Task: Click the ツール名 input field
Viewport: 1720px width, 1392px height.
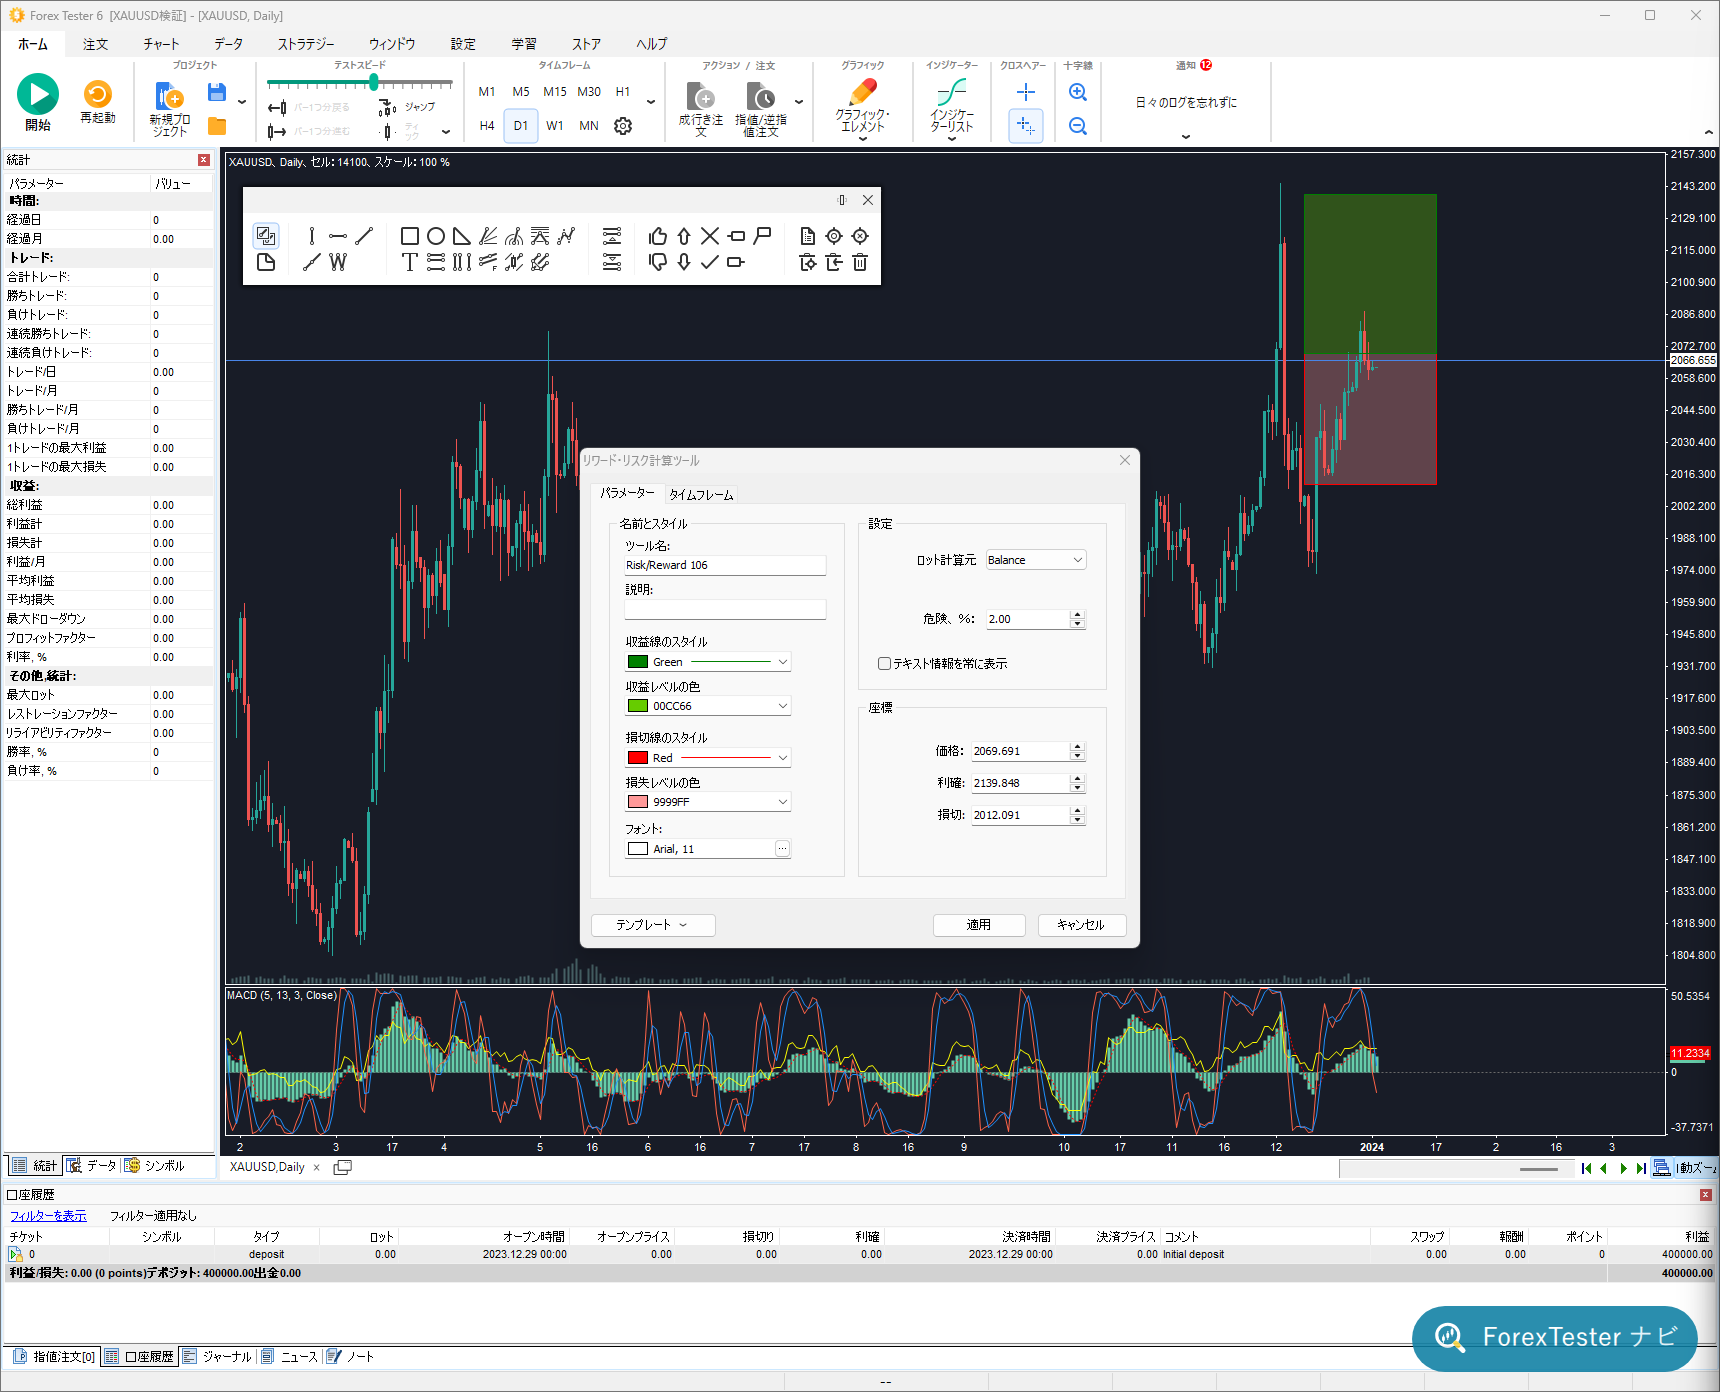Action: click(725, 565)
